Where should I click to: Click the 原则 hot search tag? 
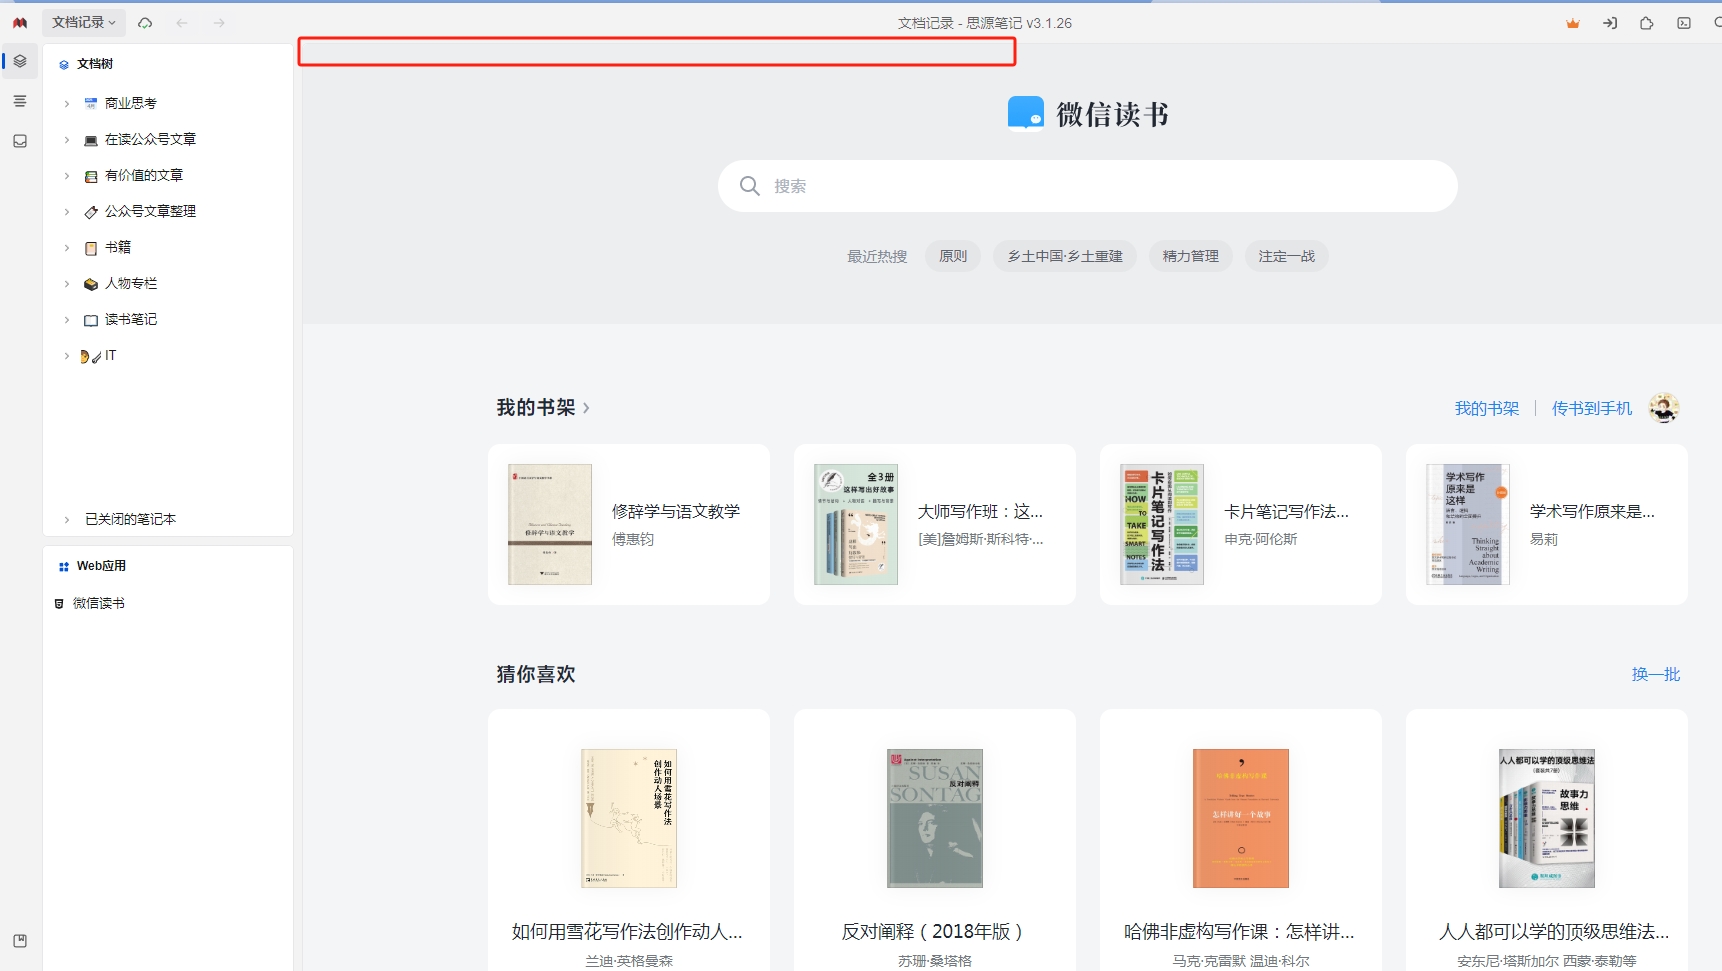pos(952,256)
